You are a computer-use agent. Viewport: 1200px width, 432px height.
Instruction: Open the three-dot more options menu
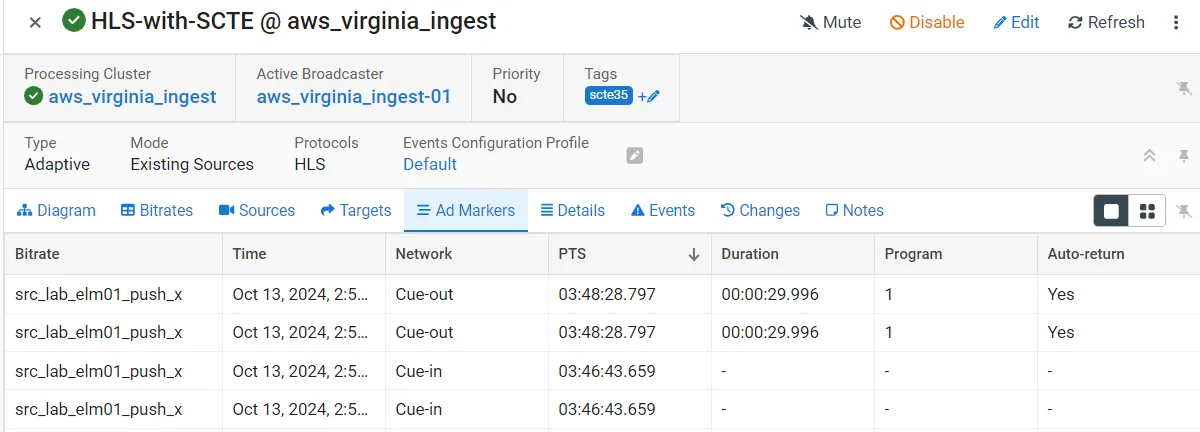[x=1176, y=22]
